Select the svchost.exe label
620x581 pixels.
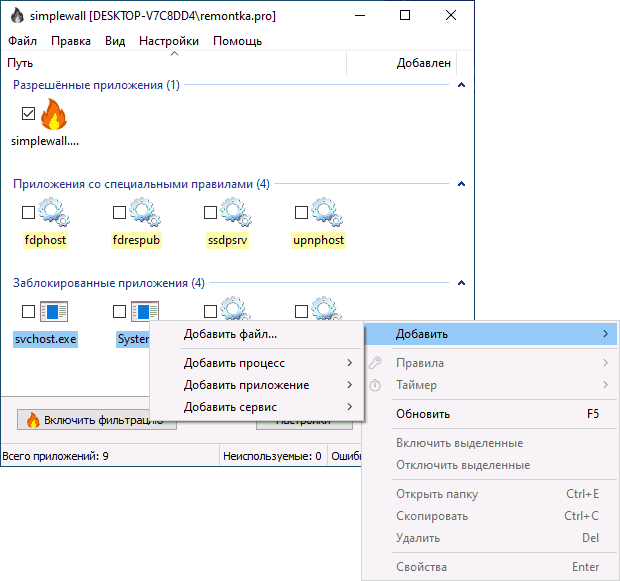(45, 339)
